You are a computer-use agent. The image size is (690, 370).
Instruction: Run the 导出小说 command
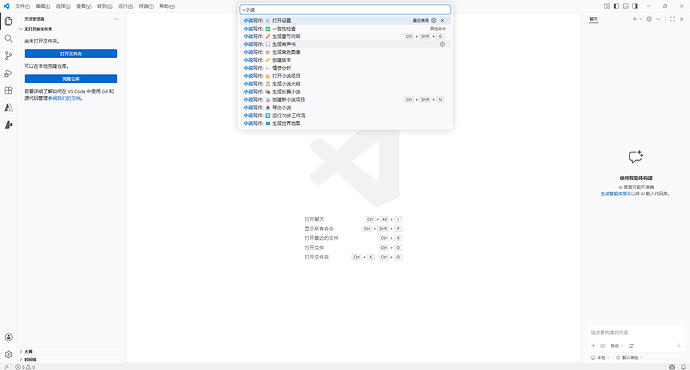click(x=345, y=108)
